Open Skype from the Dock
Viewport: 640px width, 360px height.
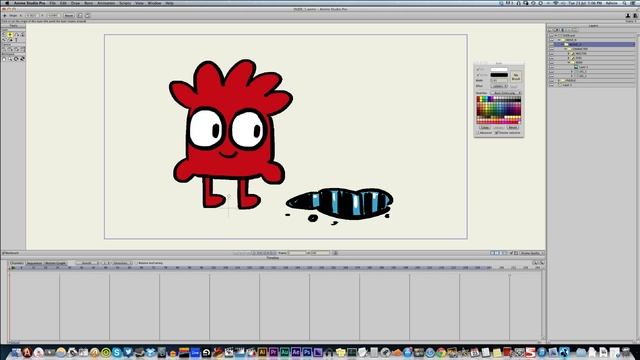click(117, 352)
